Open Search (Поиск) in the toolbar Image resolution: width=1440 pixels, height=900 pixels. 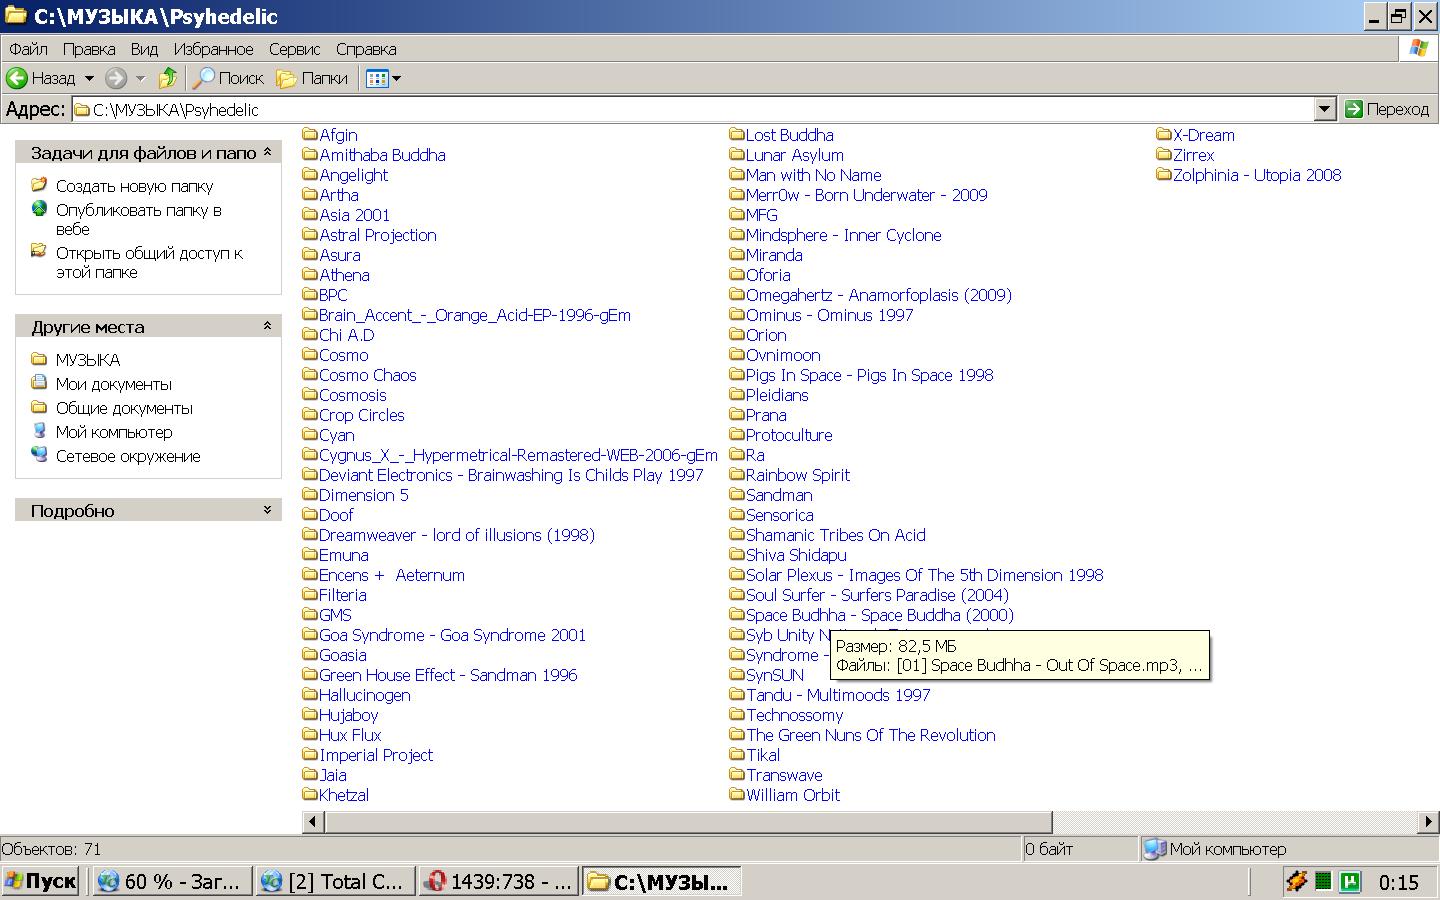coord(228,78)
